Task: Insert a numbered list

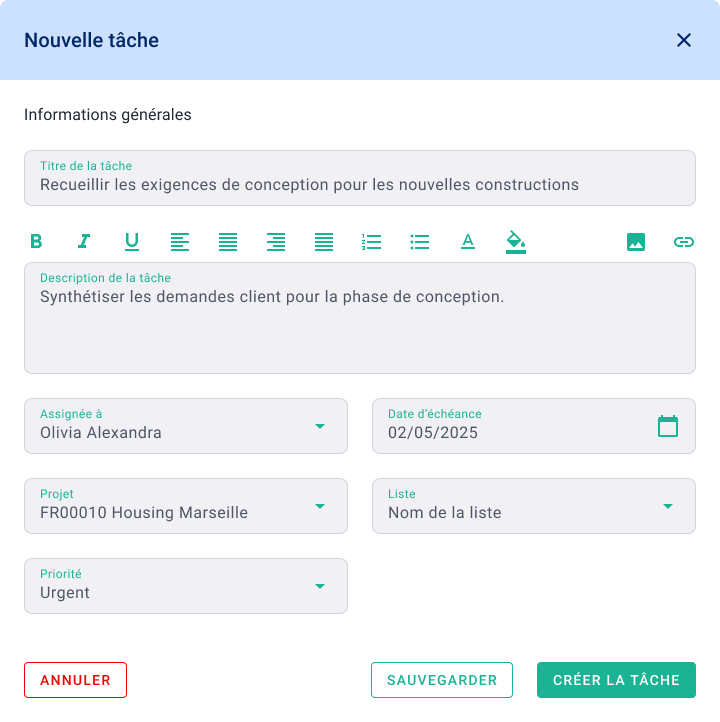Action: [x=372, y=241]
